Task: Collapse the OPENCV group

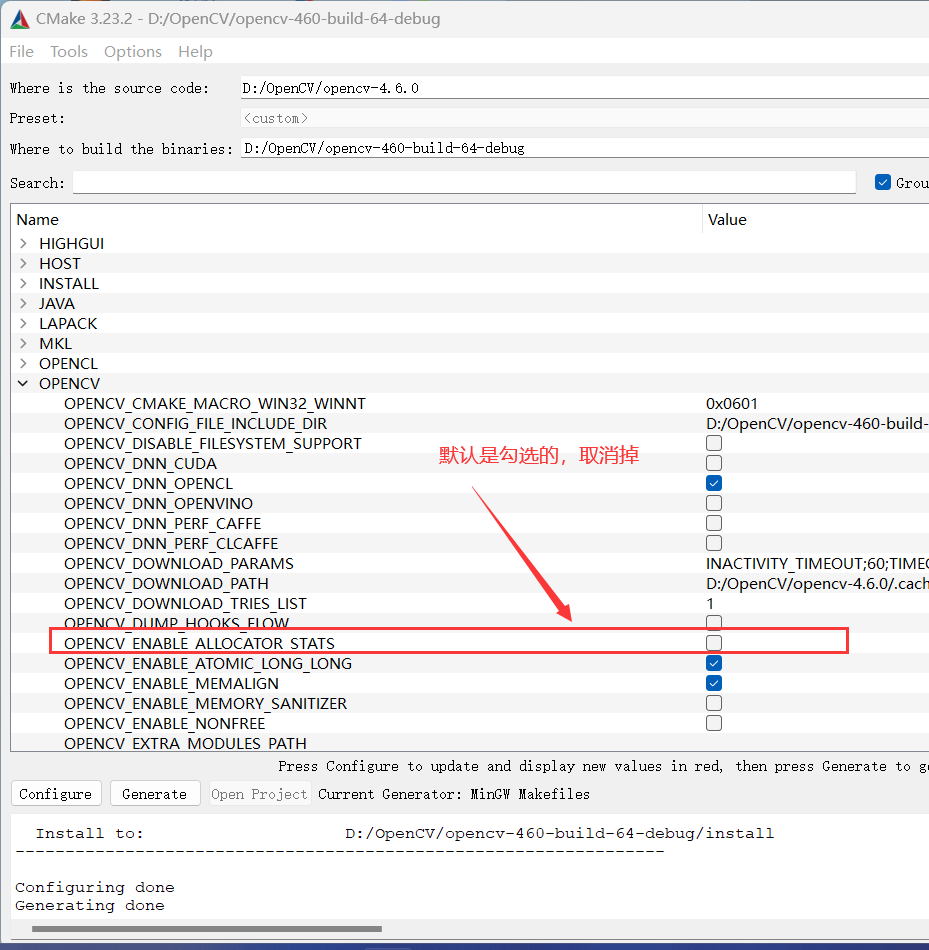Action: [22, 383]
